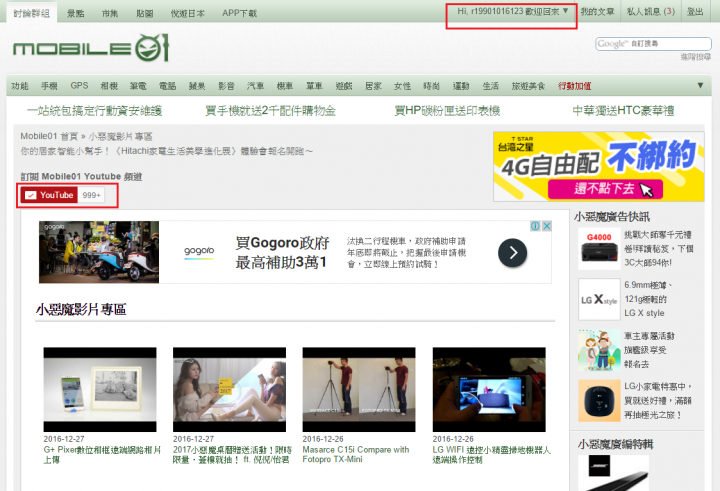Open the 買HP碳粉匣送印表機 promo link
720x491 pixels.
[447, 111]
